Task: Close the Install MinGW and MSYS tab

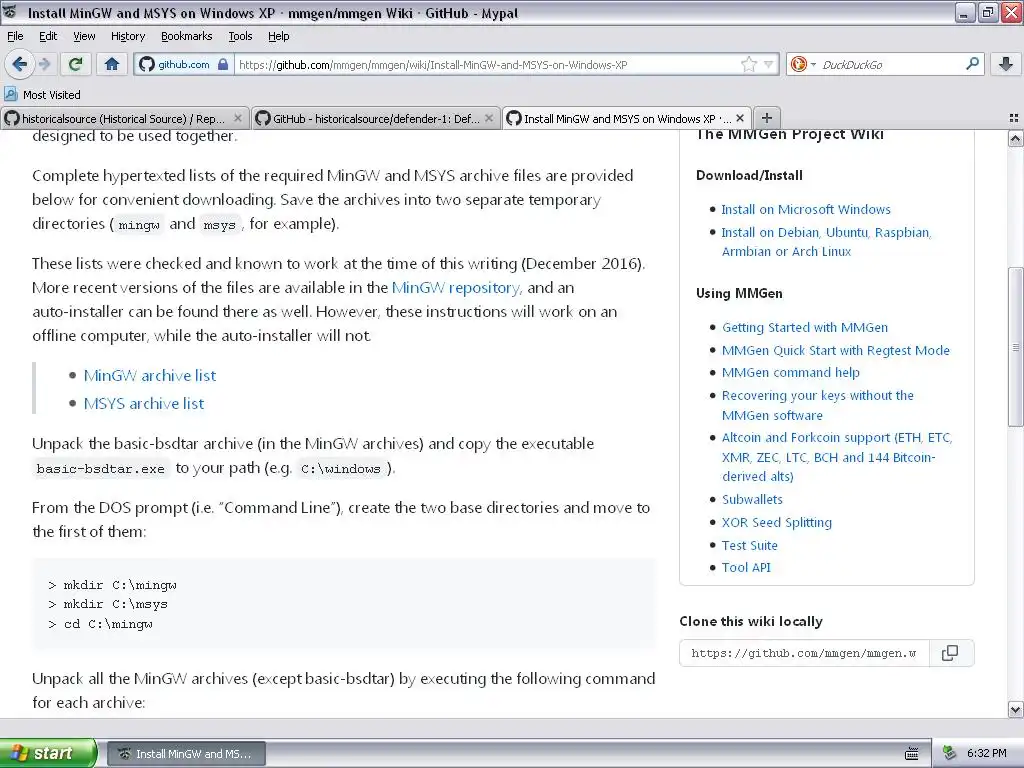Action: pyautogui.click(x=740, y=118)
